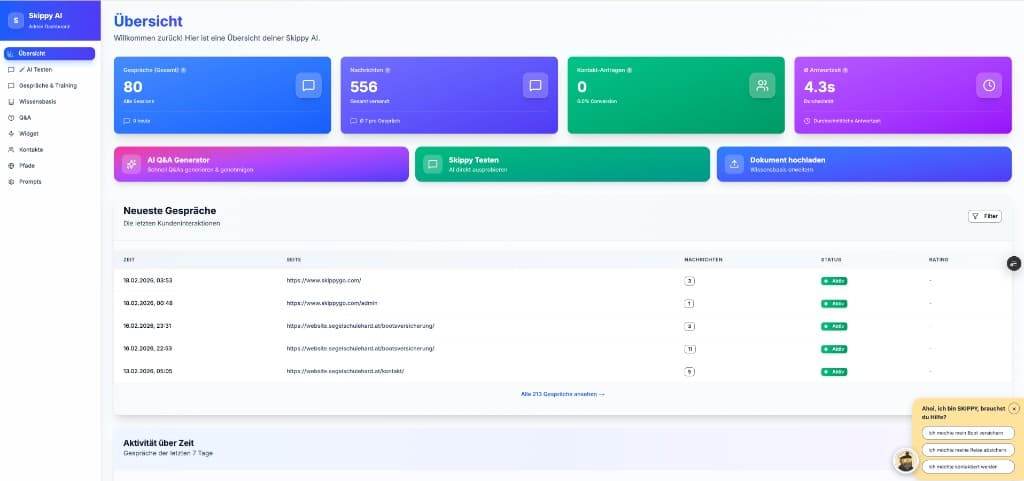Image resolution: width=1024 pixels, height=481 pixels.
Task: Click the chat icon on Gespräche card
Action: (x=308, y=86)
